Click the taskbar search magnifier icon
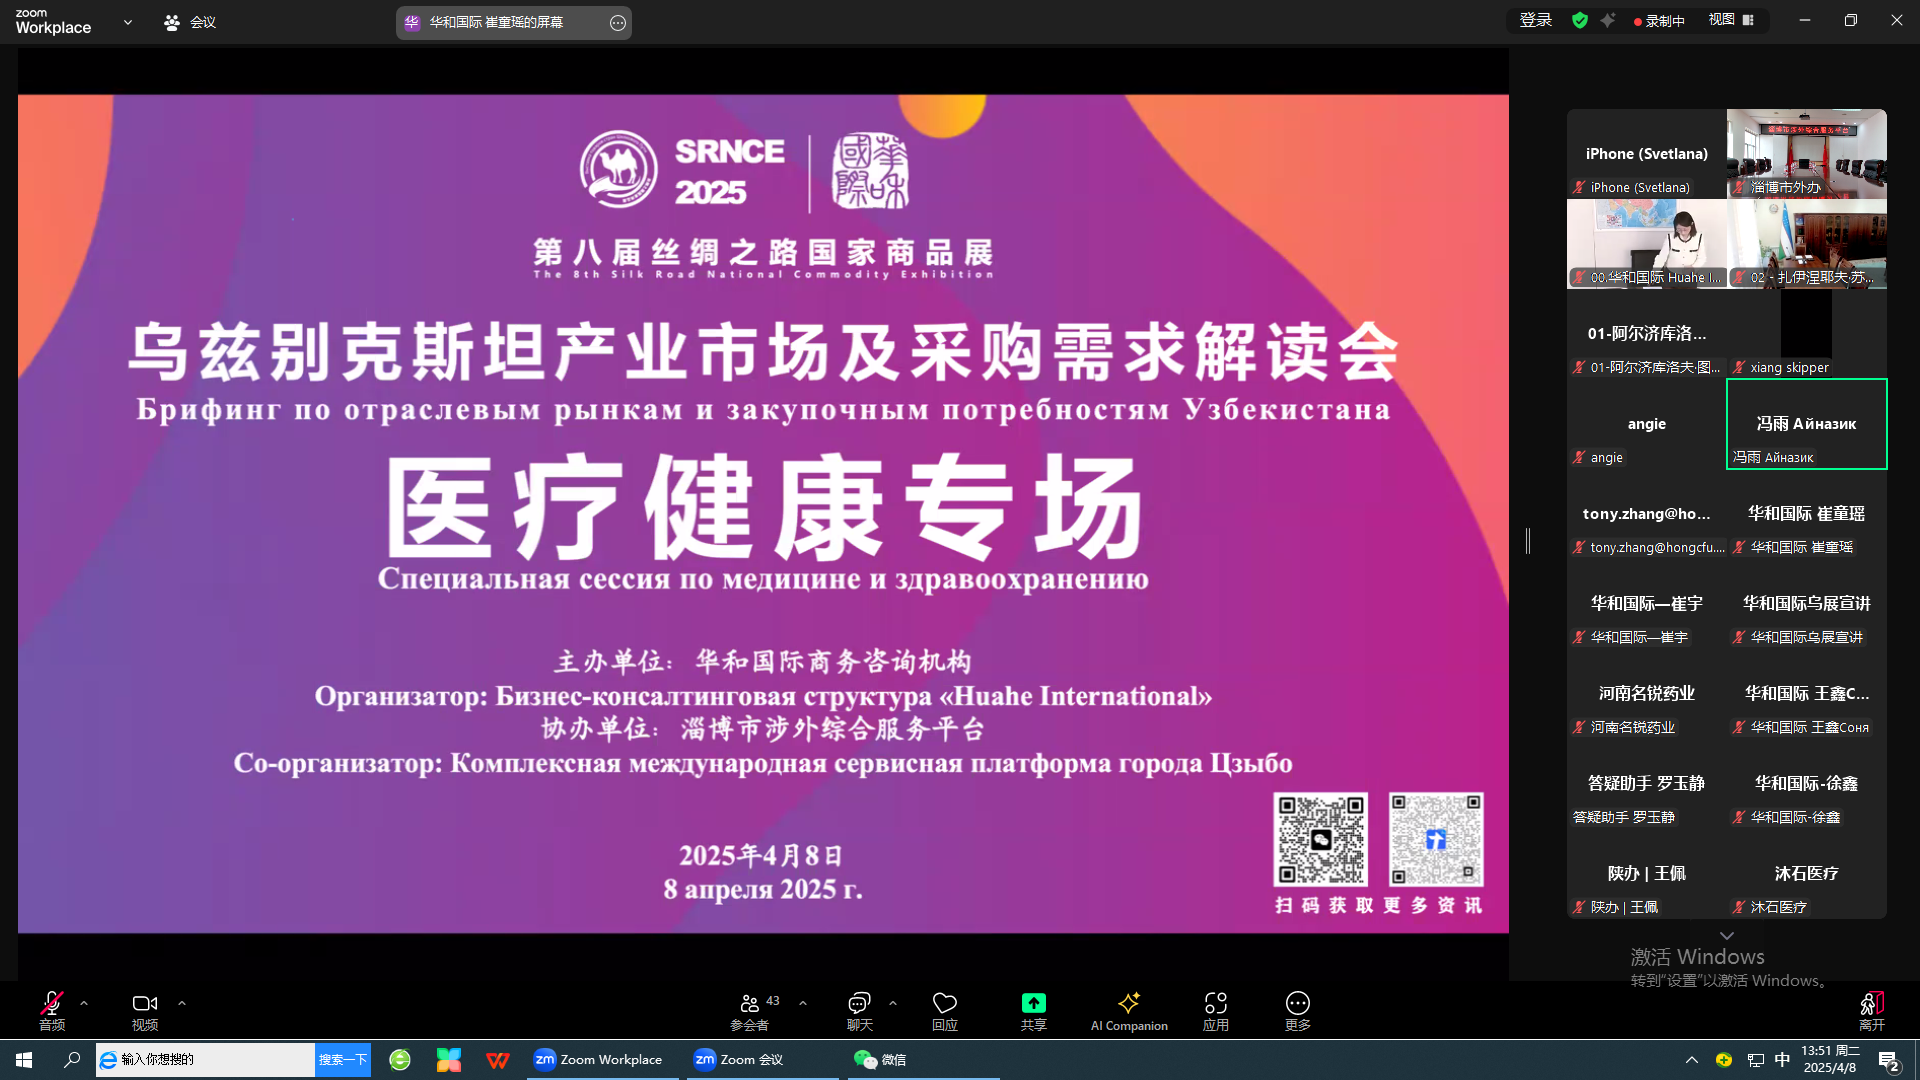The image size is (1920, 1080). point(72,1060)
